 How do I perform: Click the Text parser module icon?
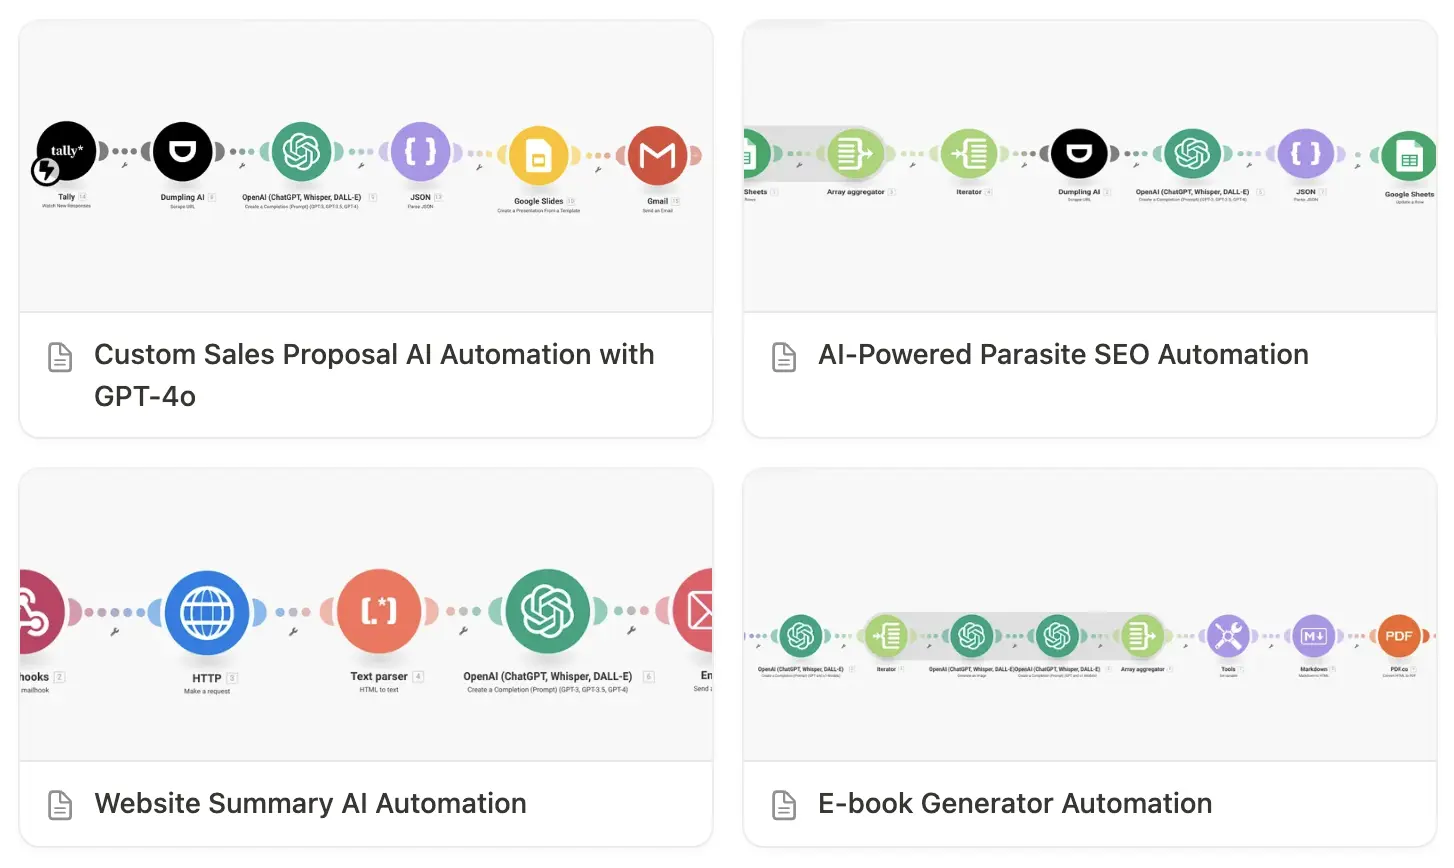click(379, 611)
